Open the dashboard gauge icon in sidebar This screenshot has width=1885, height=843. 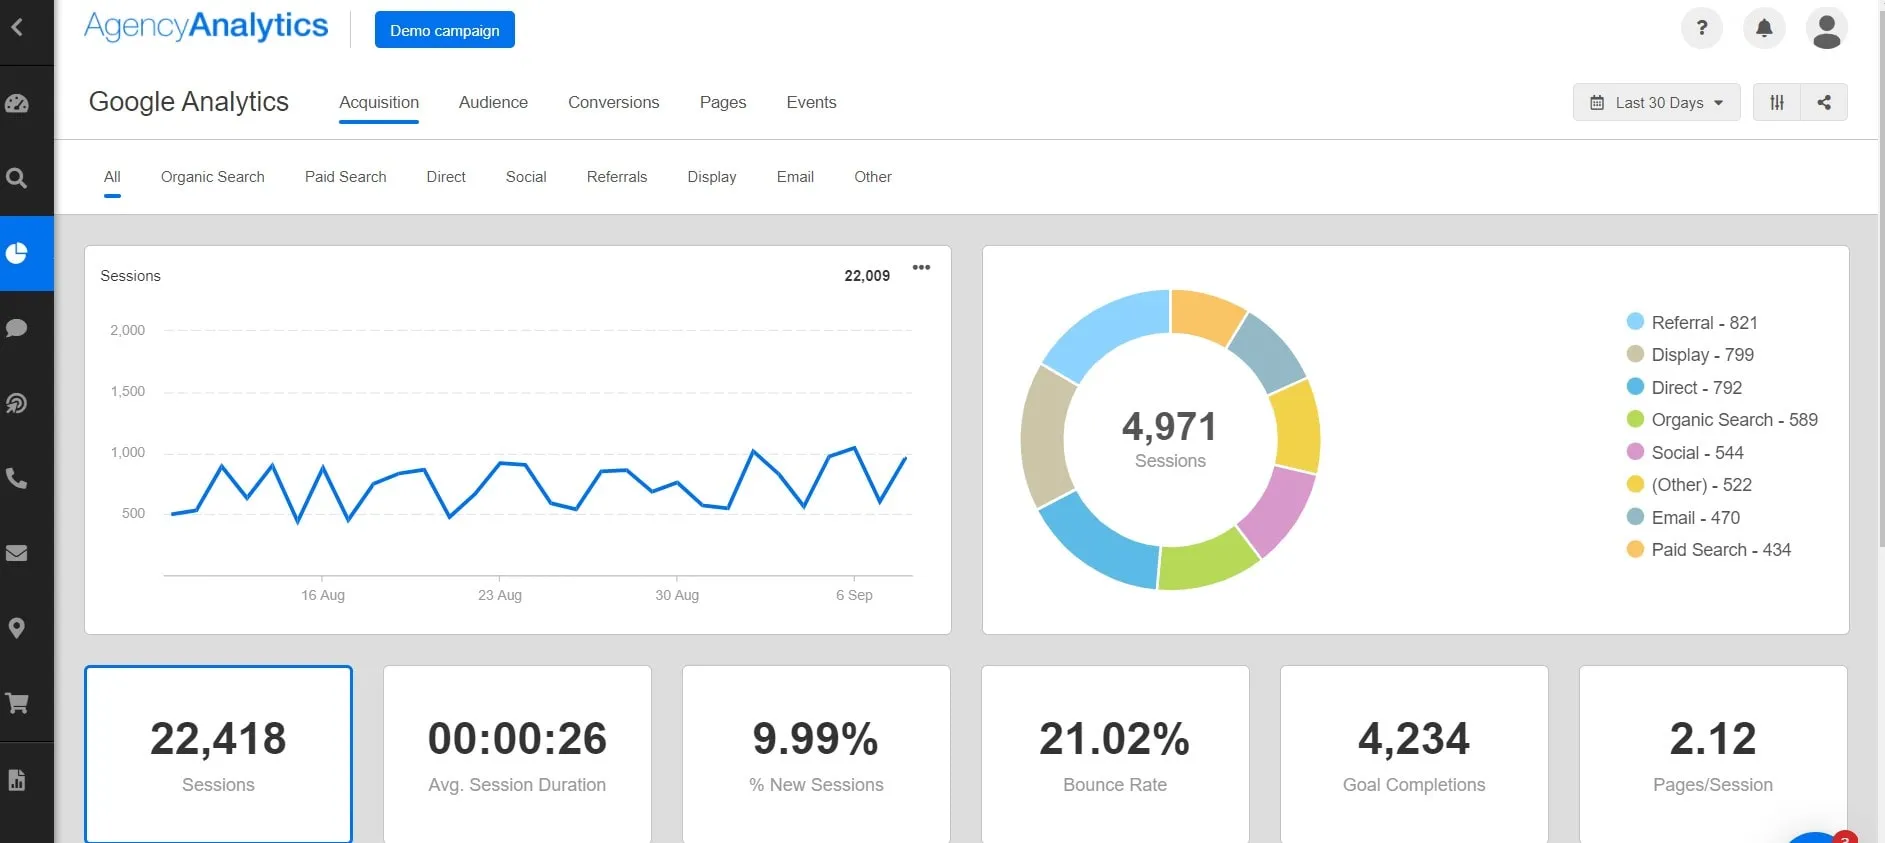click(x=17, y=104)
